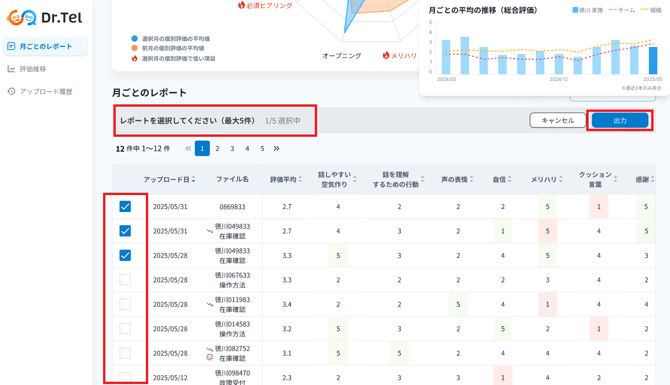Image resolution: width=670 pixels, height=385 pixels.
Task: Click the first chart bar above 2024/05
Action: click(x=446, y=57)
